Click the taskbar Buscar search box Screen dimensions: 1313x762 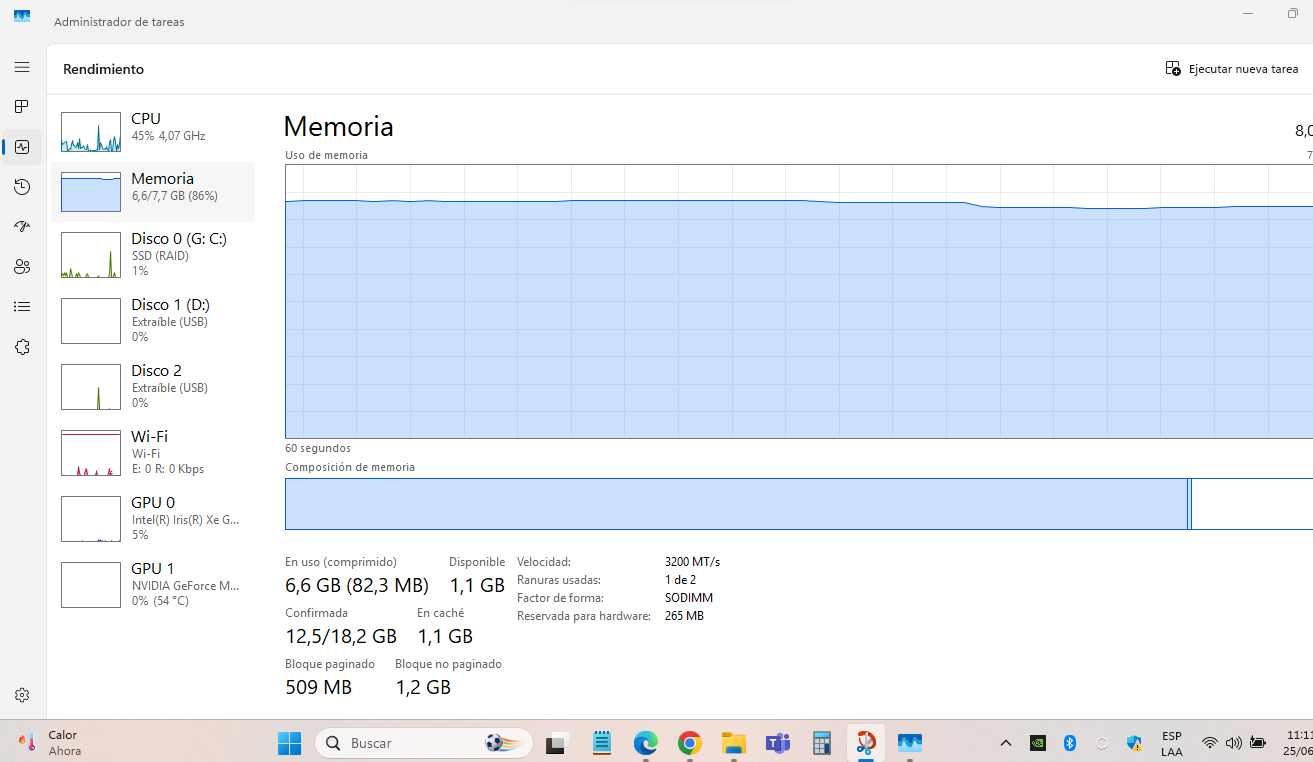pos(424,743)
